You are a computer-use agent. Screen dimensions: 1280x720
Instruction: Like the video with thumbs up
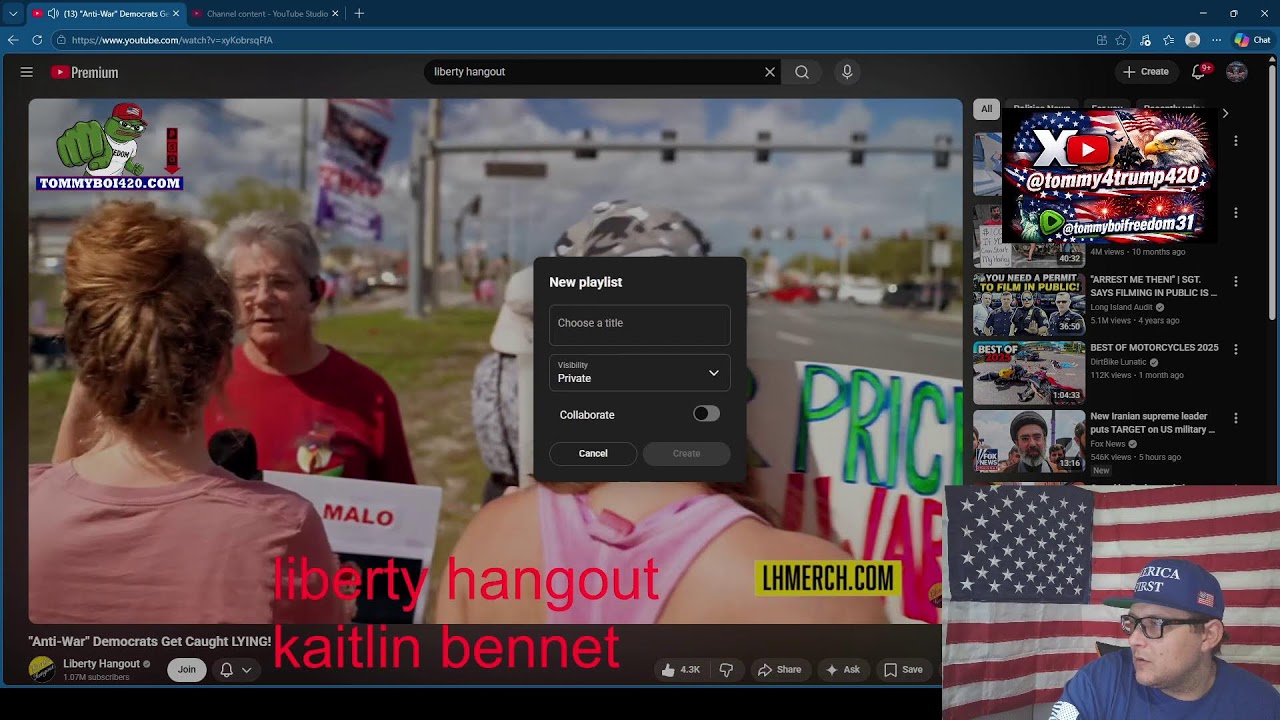(681, 670)
